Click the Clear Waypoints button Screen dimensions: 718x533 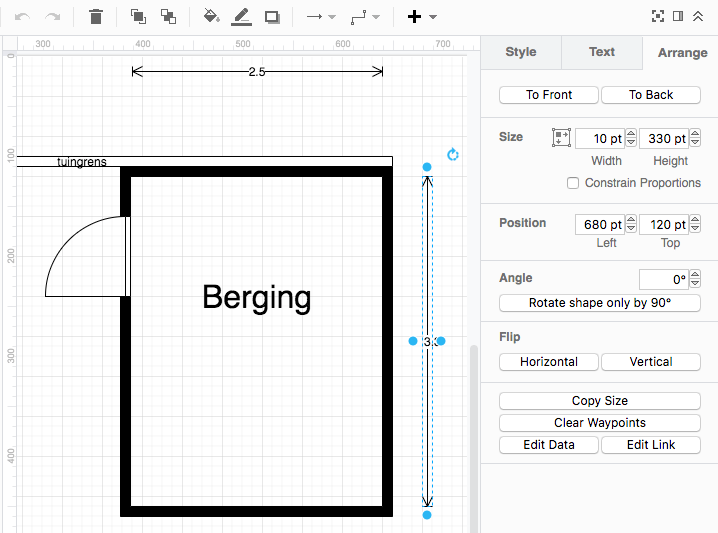(599, 423)
